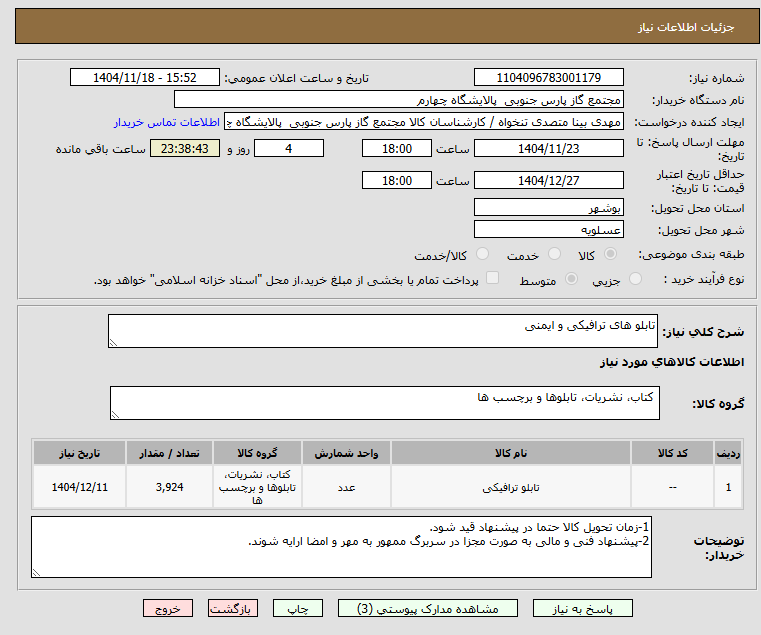Toggle the اسناد خزانه اسلامی payment checkbox

493,278
